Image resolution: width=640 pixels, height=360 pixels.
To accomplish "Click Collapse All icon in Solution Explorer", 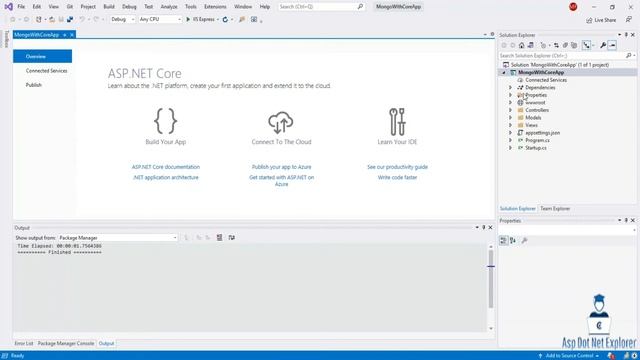I will click(x=565, y=45).
